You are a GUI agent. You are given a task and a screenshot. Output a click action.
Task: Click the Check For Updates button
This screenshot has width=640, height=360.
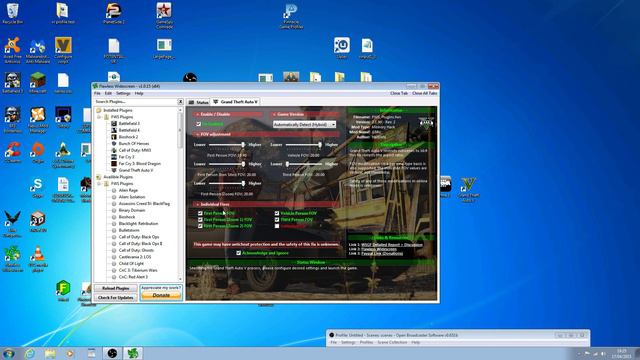(x=116, y=298)
